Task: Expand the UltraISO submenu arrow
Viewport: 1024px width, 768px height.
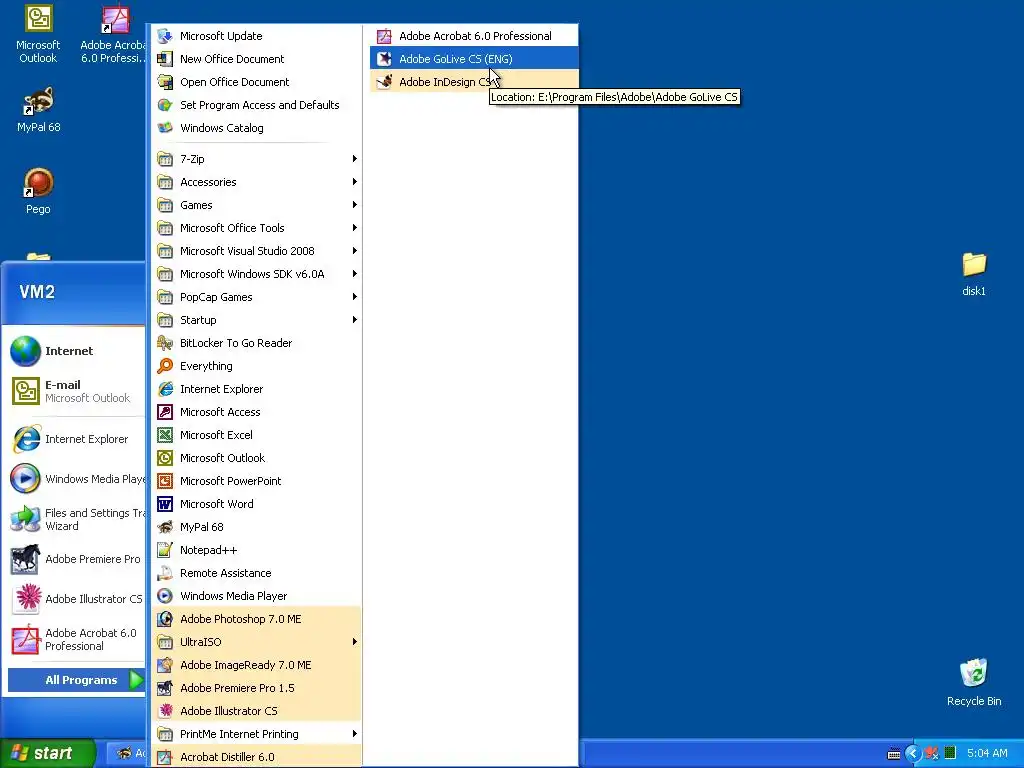Action: (x=355, y=642)
